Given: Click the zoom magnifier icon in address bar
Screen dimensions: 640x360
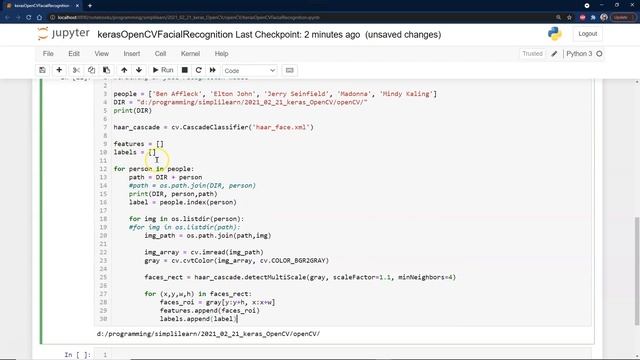Looking at the screenshot, I should [x=558, y=18].
